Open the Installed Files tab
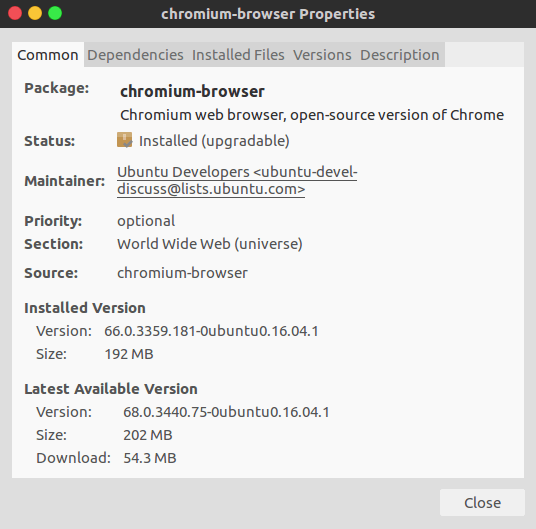Screen dimensions: 536x529 (x=238, y=55)
